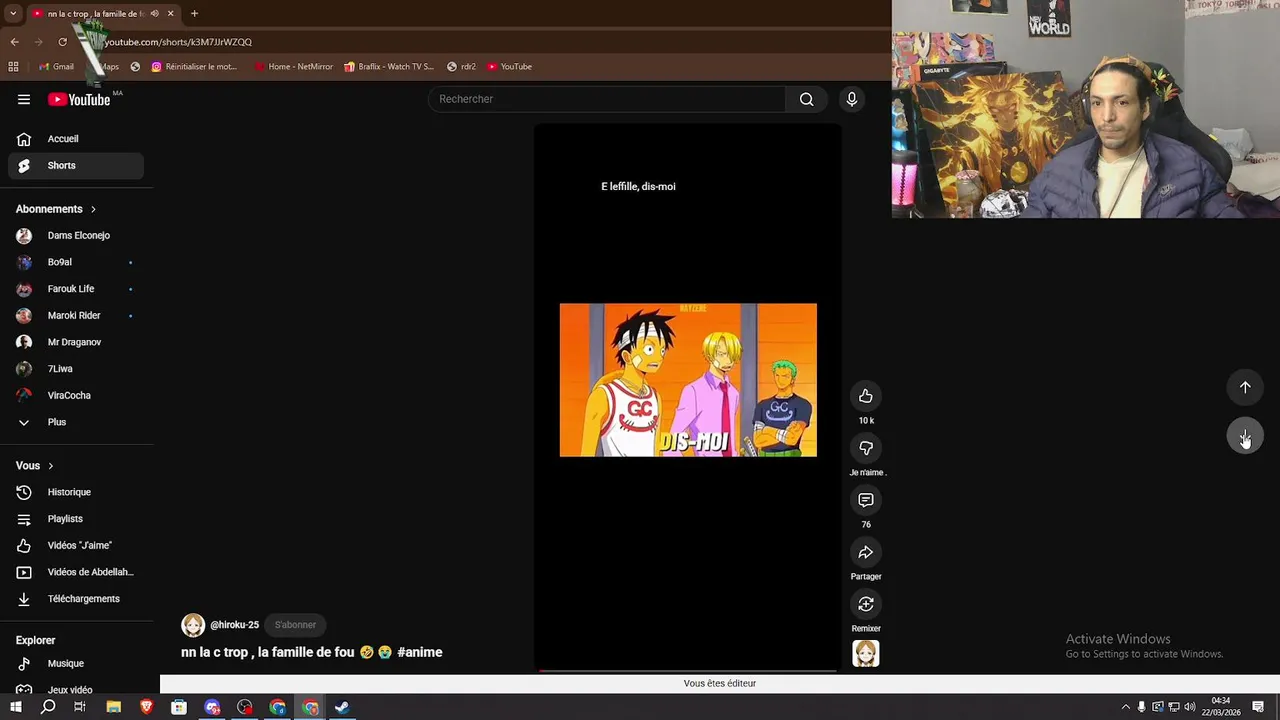This screenshot has height=720, width=1280.
Task: Go back in browser history
Action: 14,42
